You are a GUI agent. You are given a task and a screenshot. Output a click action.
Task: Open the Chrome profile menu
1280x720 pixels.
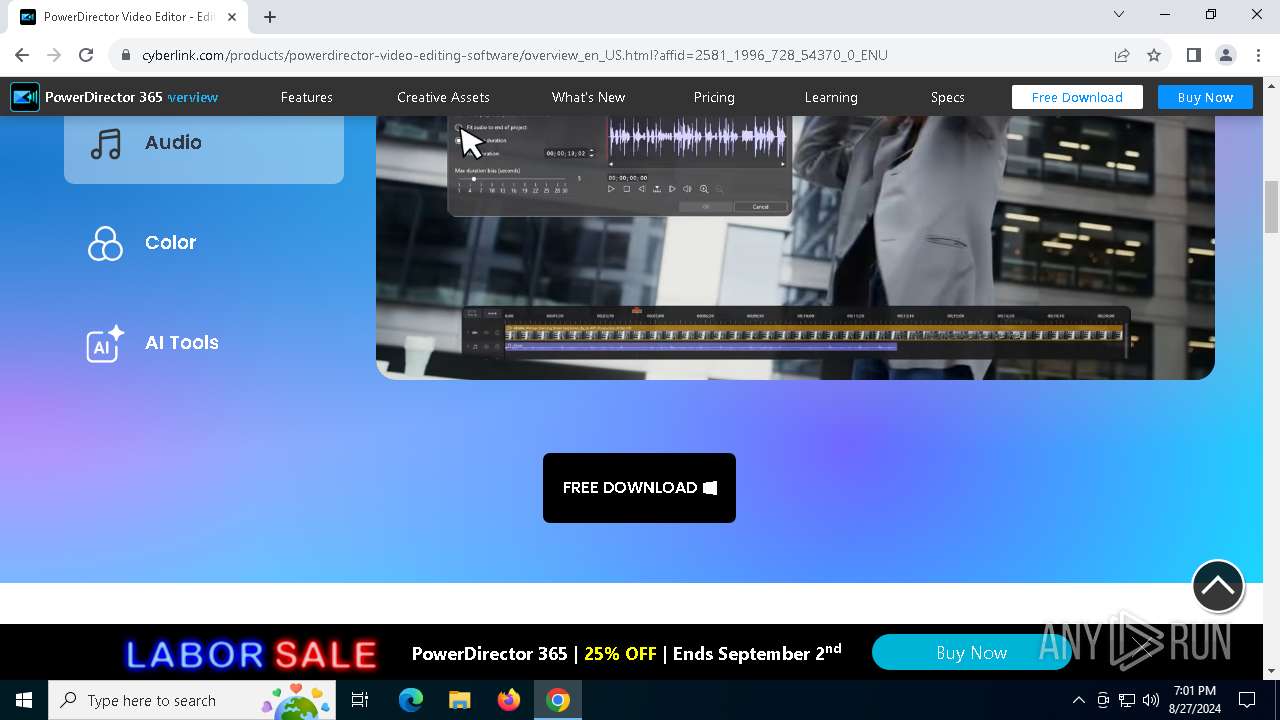1225,55
